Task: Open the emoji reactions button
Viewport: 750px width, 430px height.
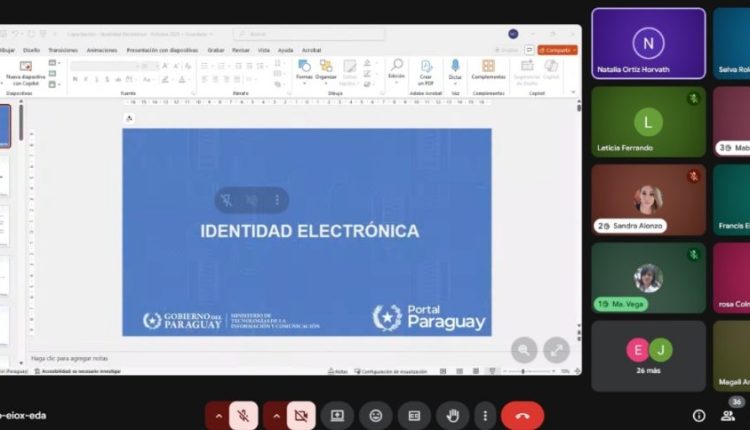Action: tap(376, 415)
